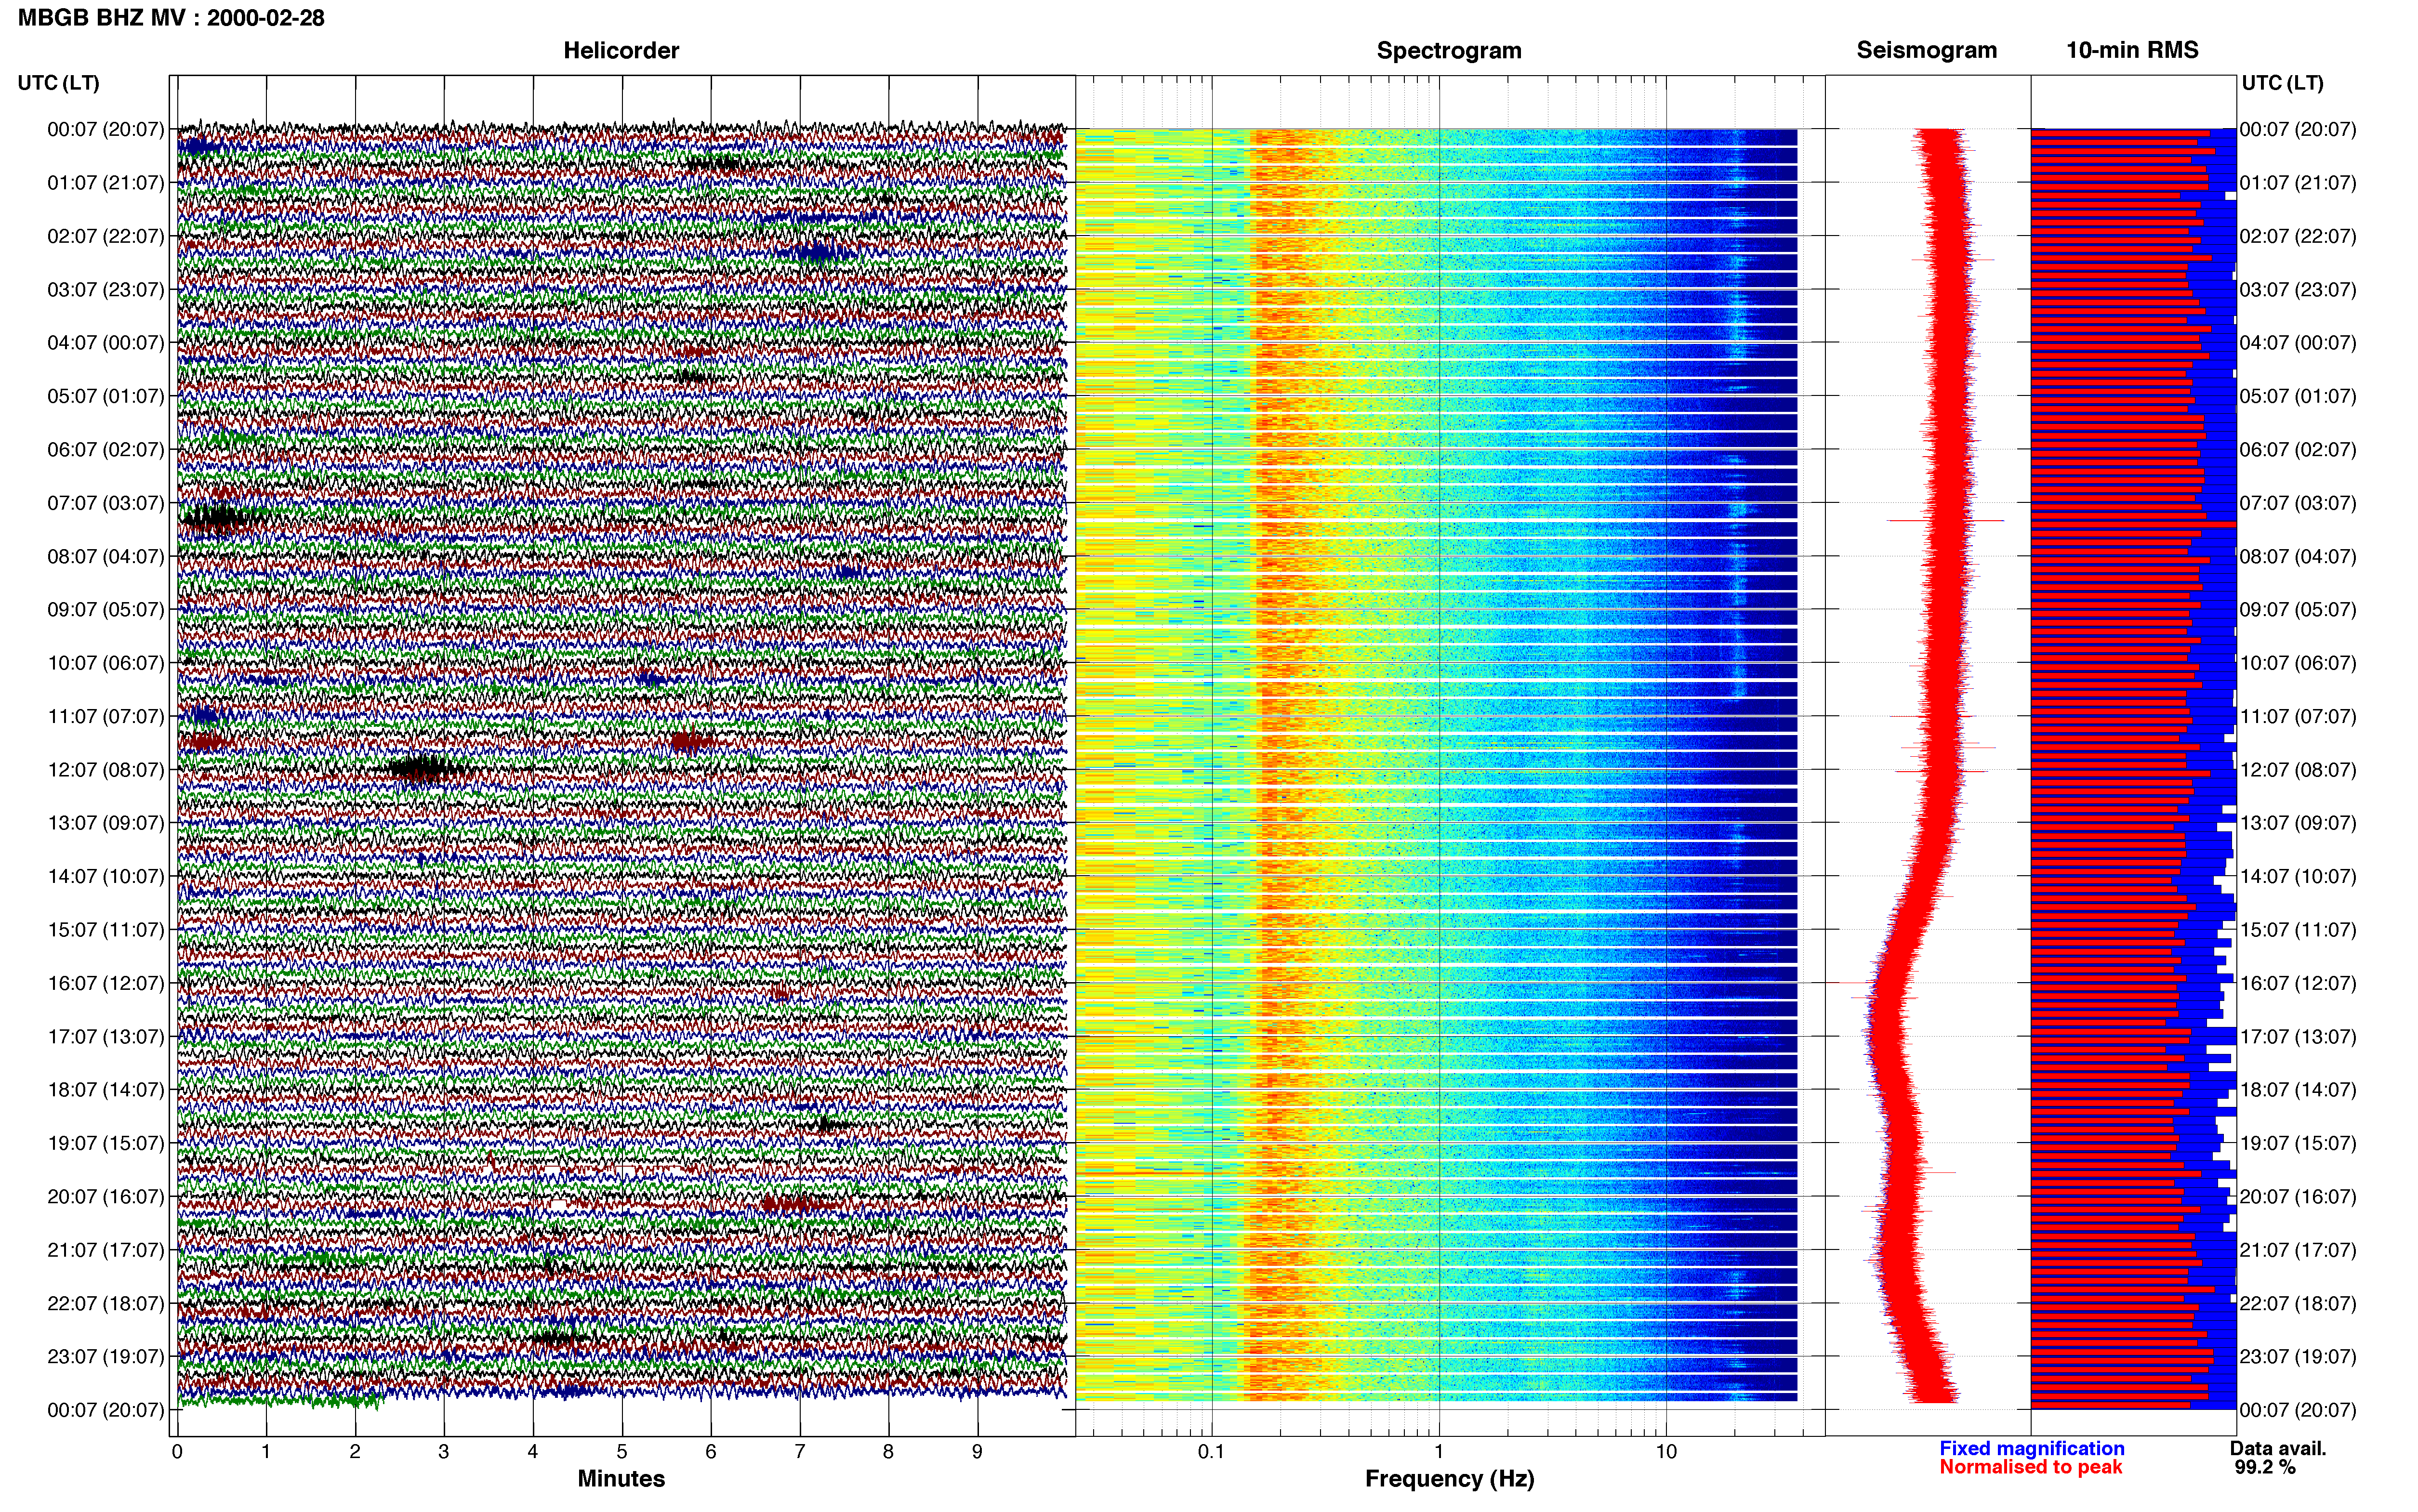Click the 'Data avail.' label
This screenshot has height=1512, width=2418.
point(2278,1448)
